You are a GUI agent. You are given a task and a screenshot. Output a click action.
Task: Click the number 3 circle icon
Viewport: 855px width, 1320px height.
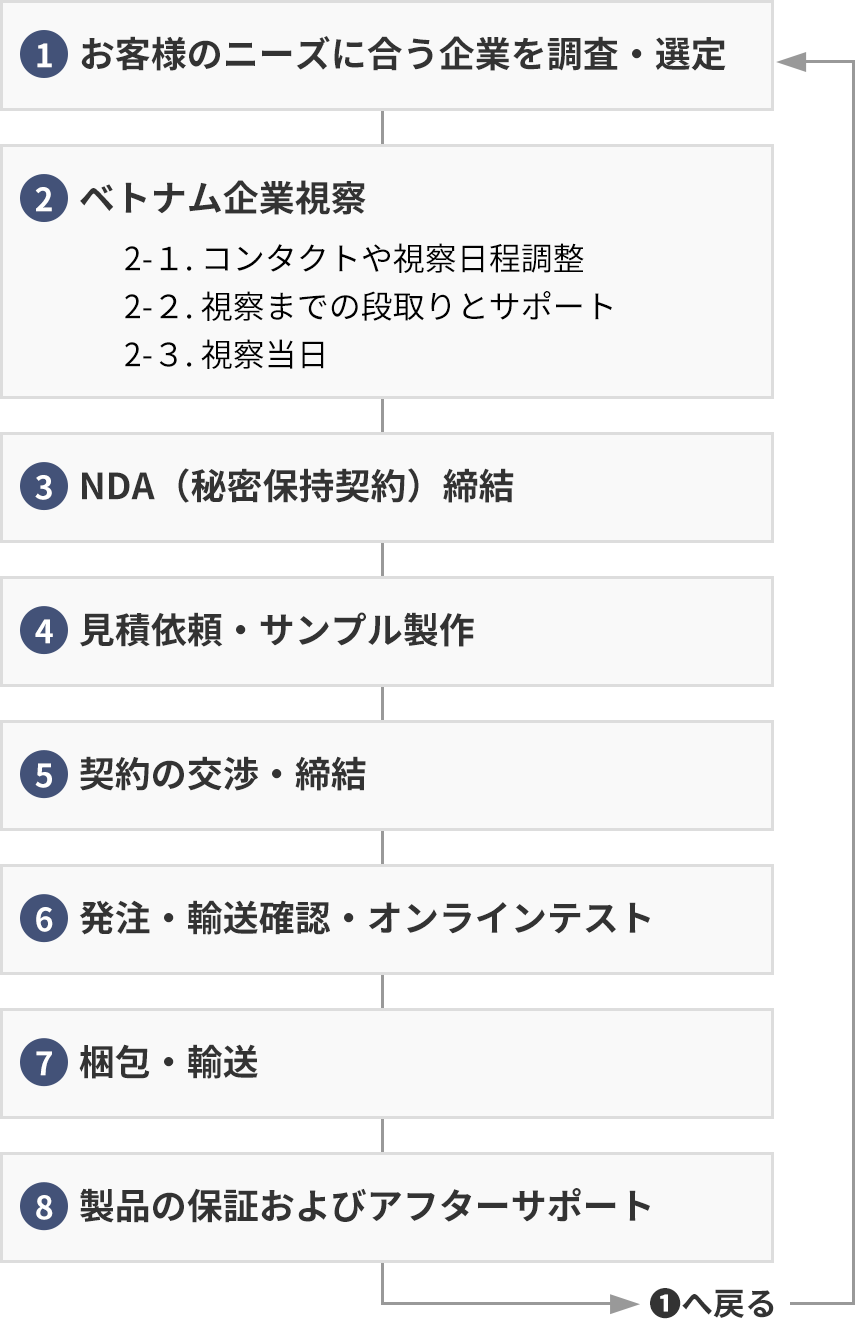[x=43, y=487]
